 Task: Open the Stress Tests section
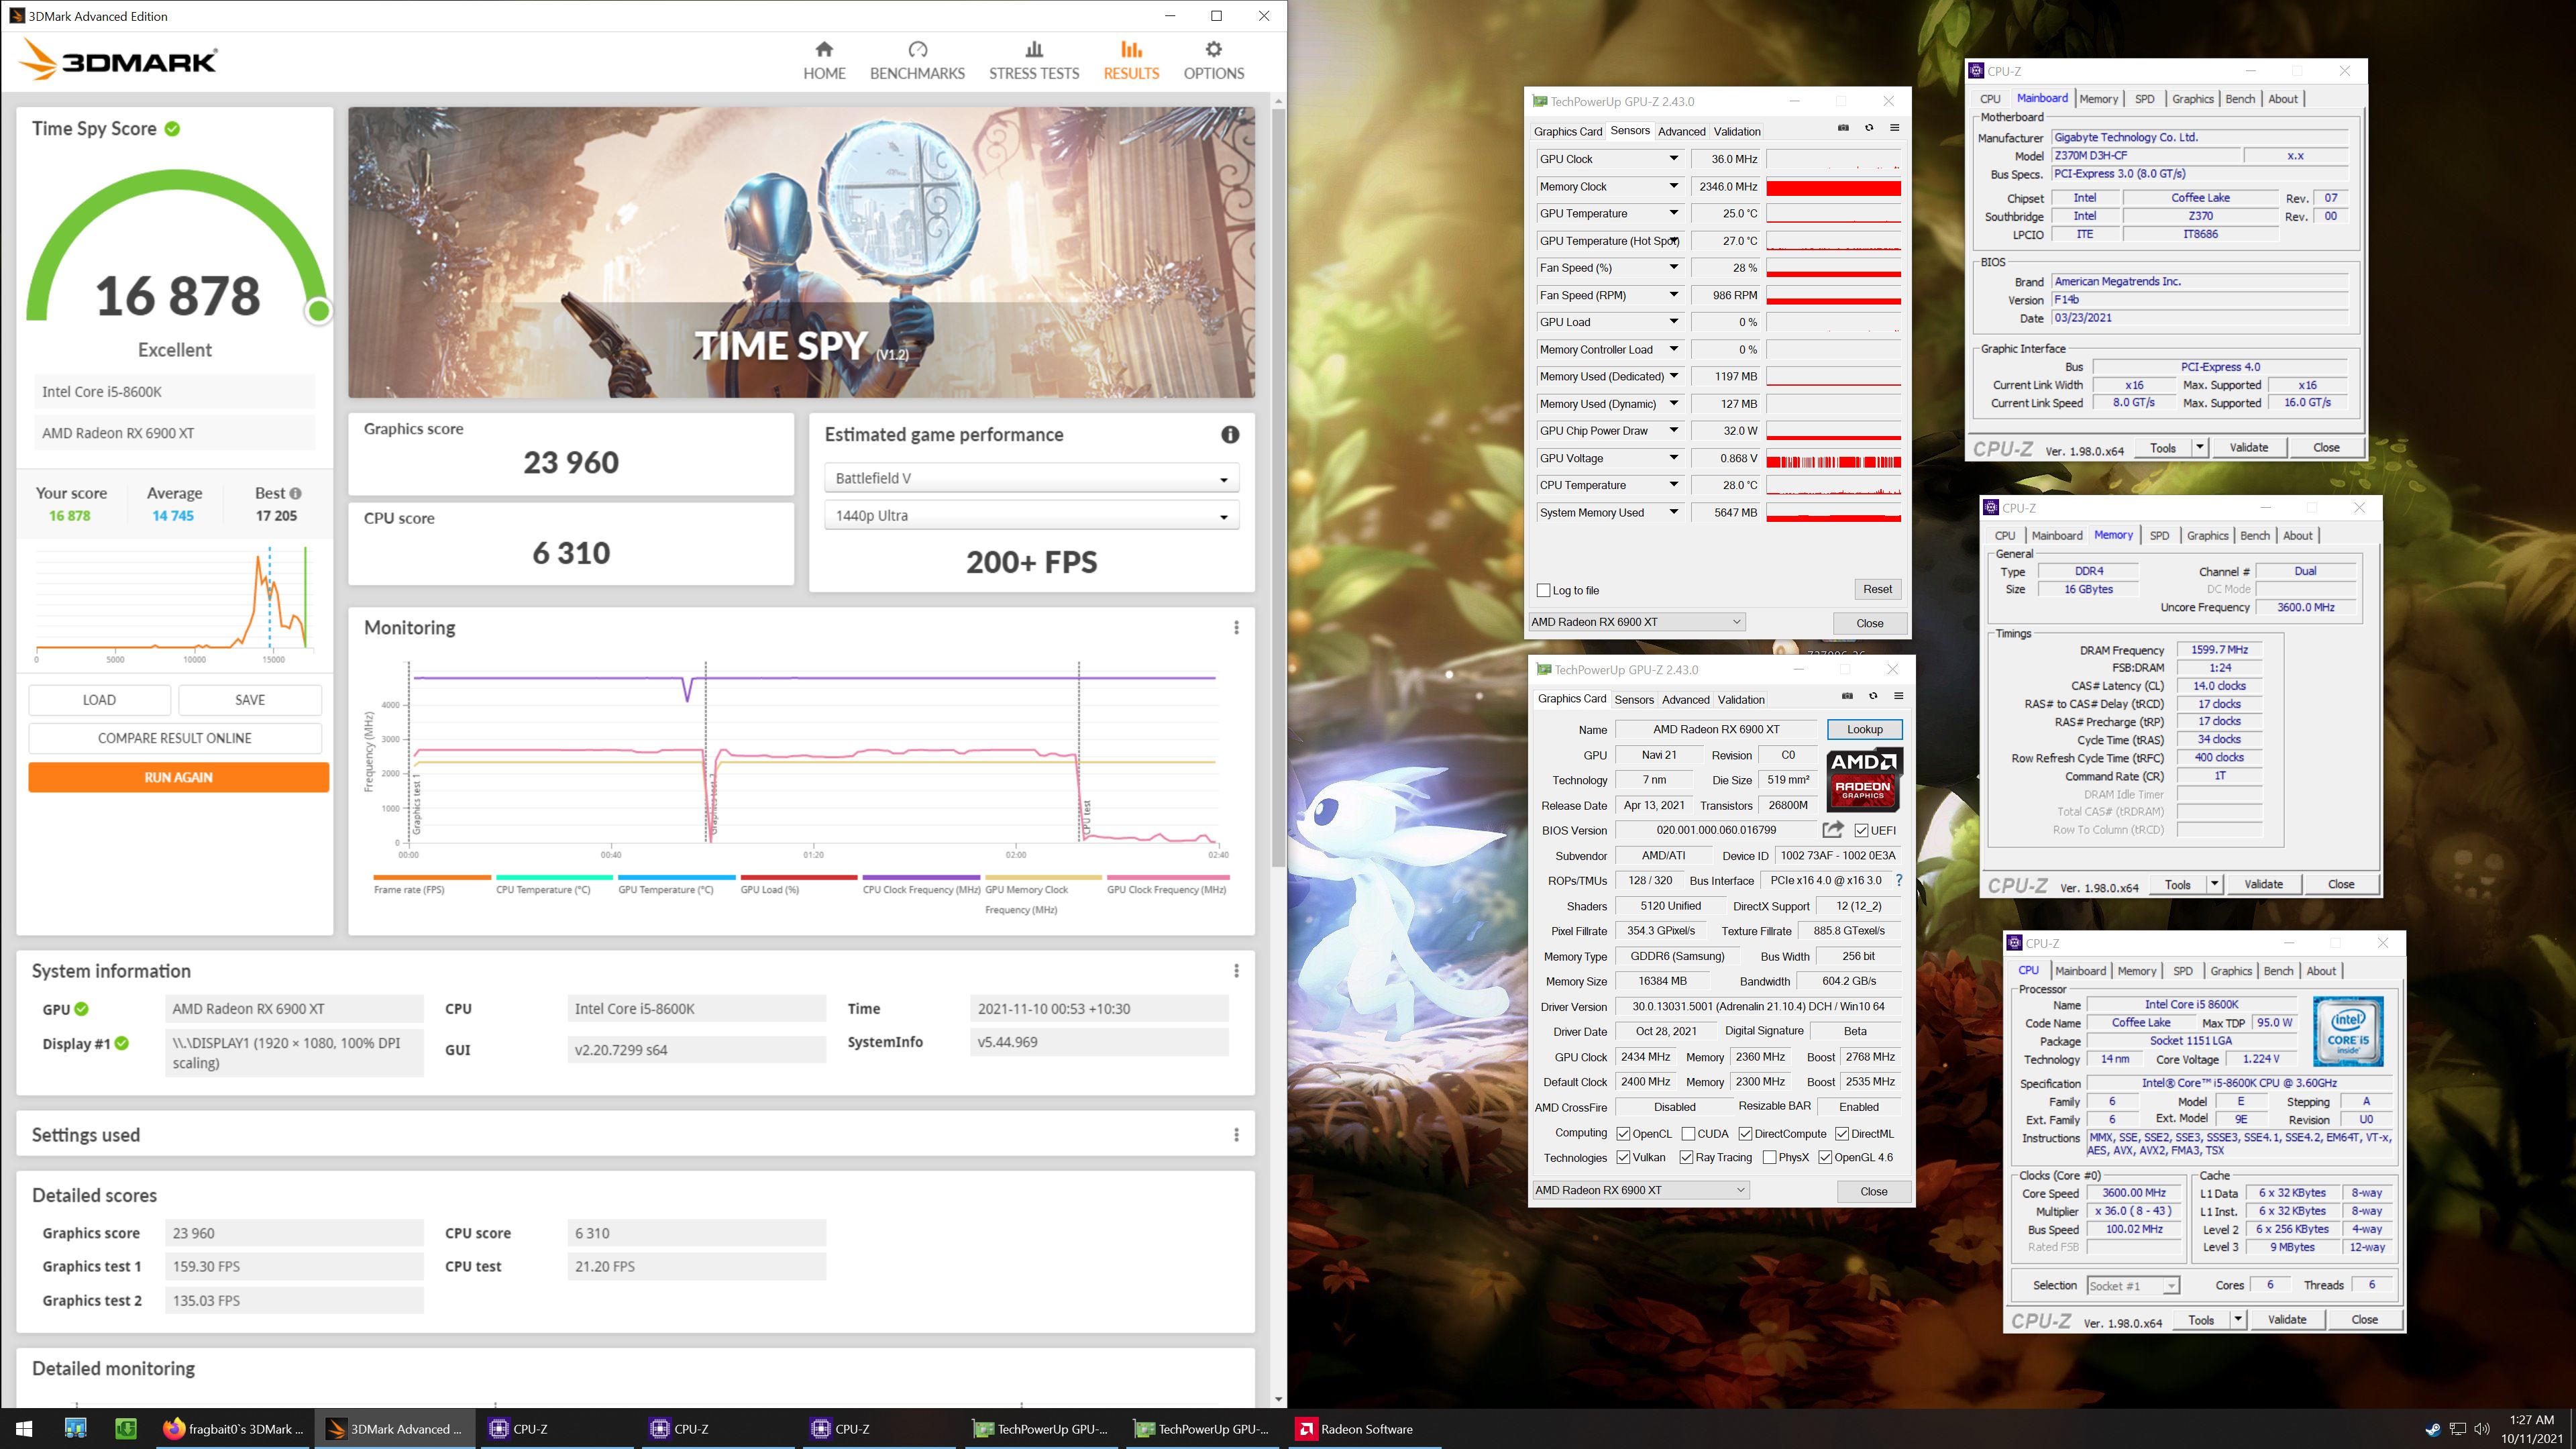coord(1034,61)
